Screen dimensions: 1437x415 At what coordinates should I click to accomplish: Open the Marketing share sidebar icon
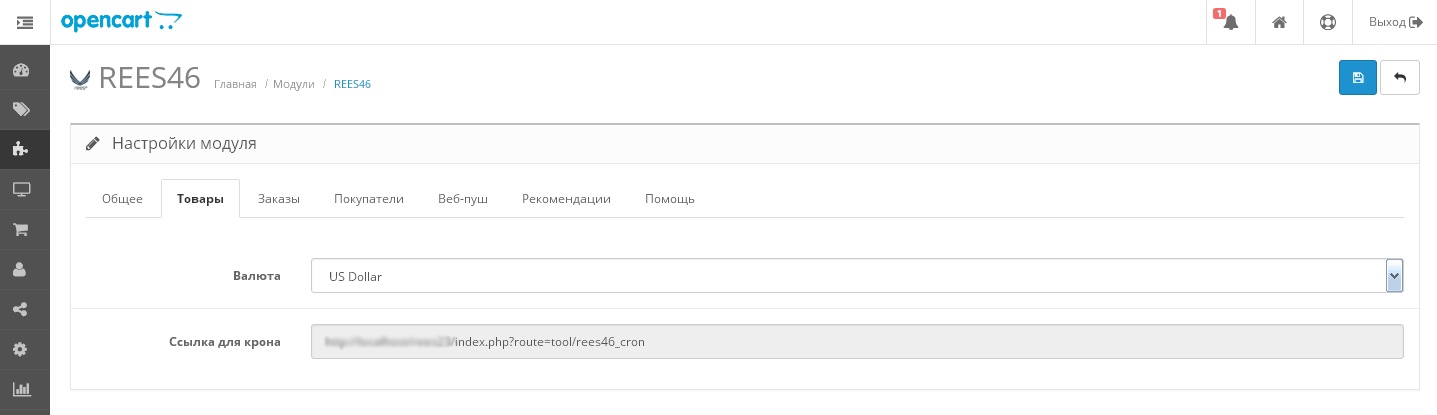click(21, 309)
